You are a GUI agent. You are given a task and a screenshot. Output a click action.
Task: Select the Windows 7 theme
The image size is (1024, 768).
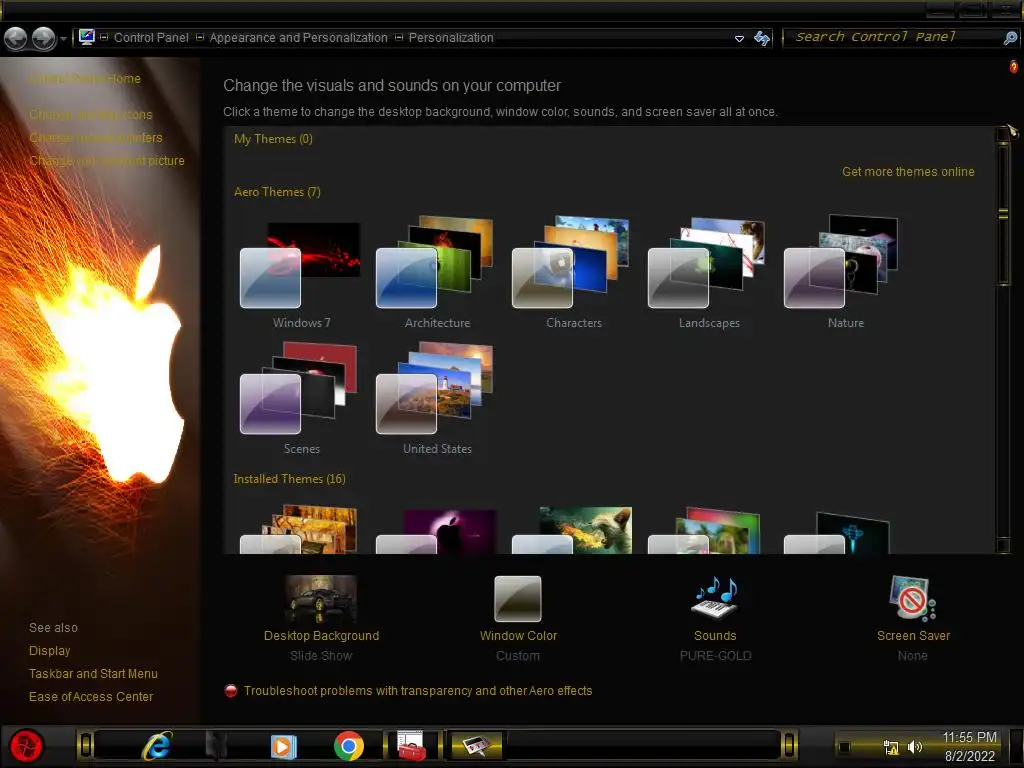tap(301, 275)
